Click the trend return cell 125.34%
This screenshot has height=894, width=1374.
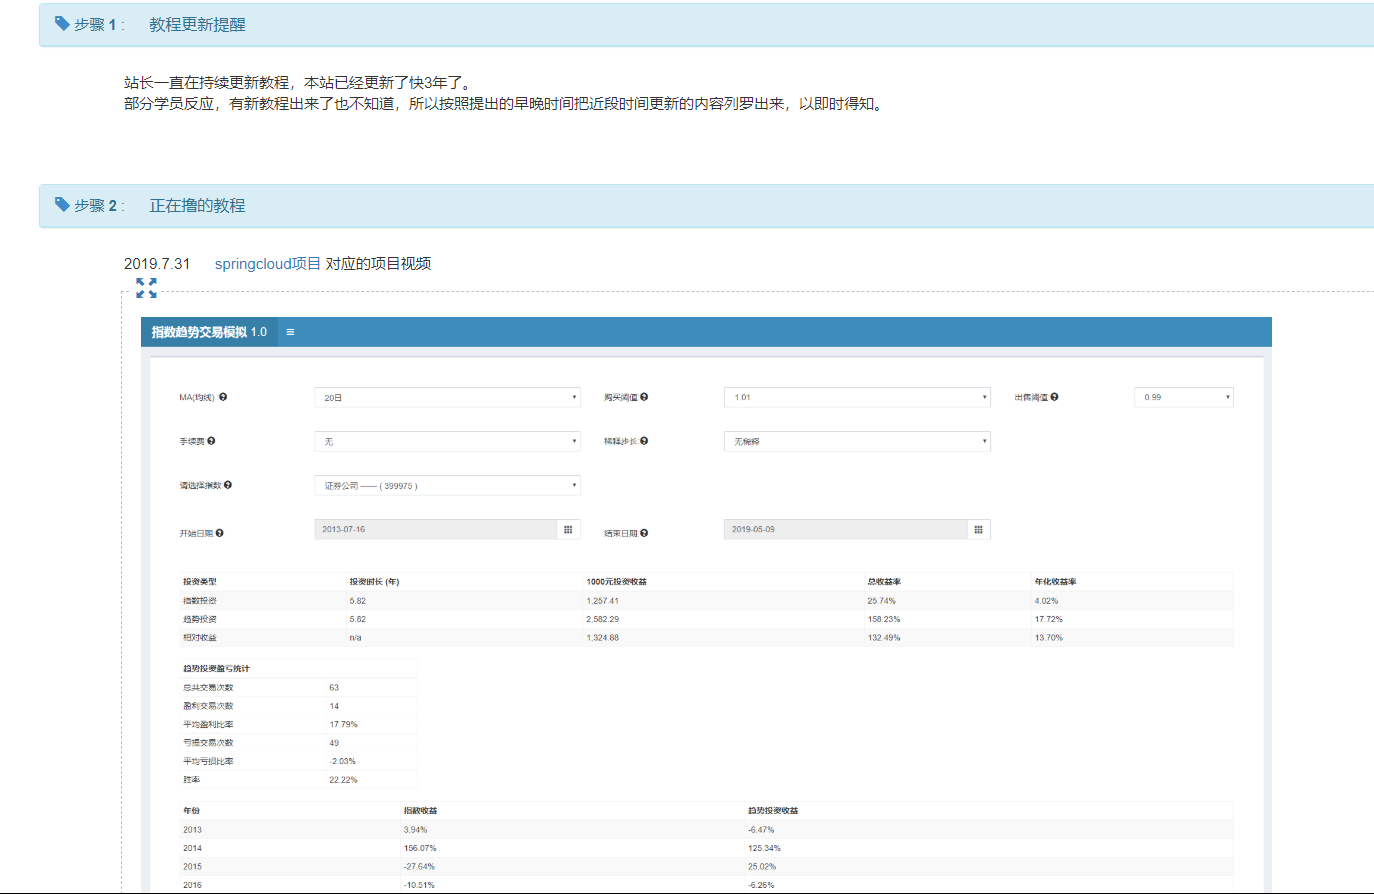pyautogui.click(x=764, y=847)
